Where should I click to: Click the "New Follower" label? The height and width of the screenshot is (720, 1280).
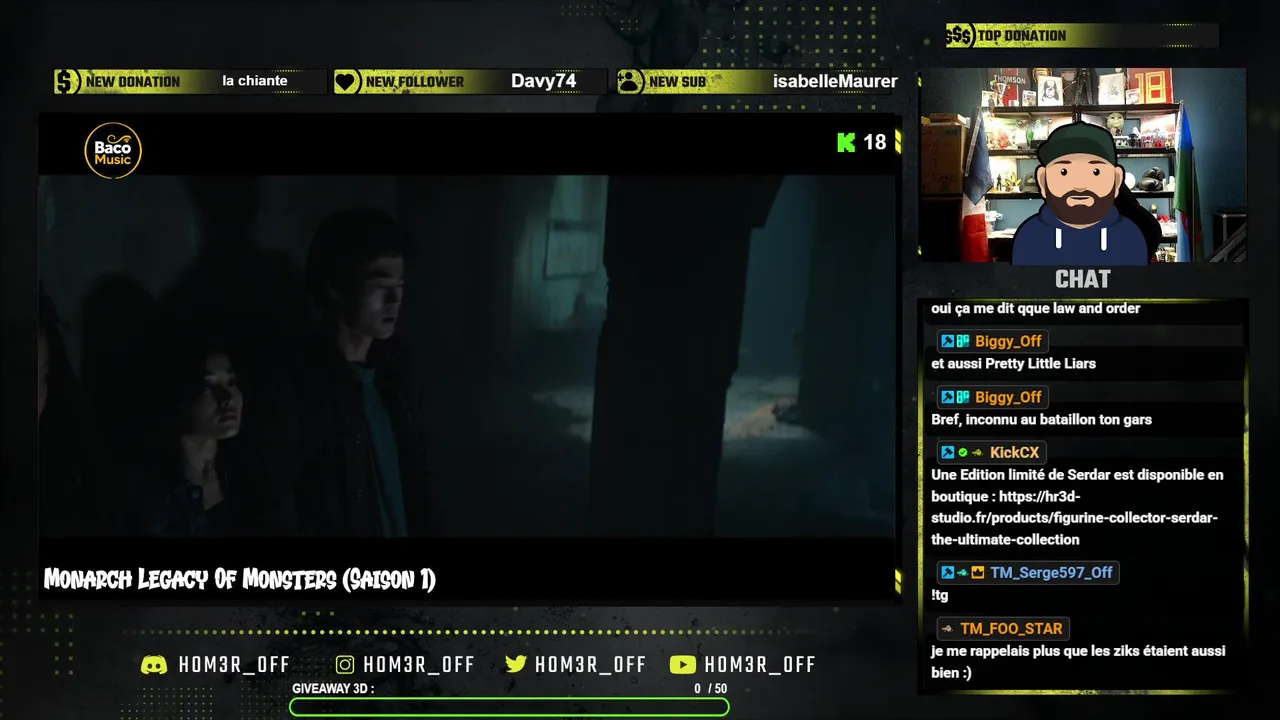pyautogui.click(x=415, y=82)
